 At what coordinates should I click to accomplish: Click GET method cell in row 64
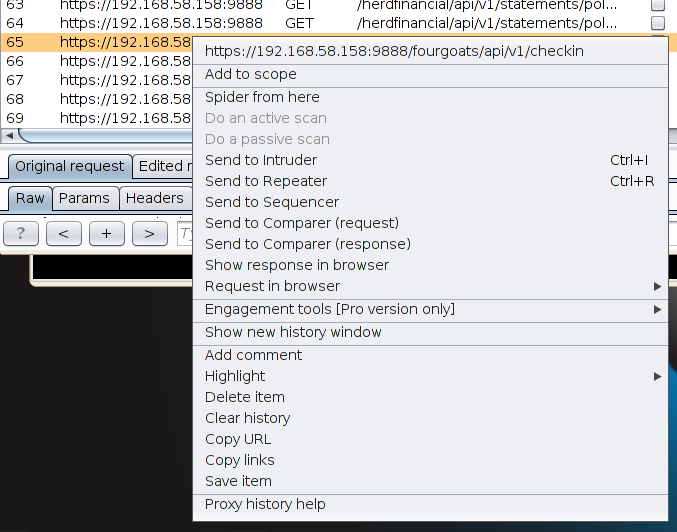pyautogui.click(x=299, y=23)
